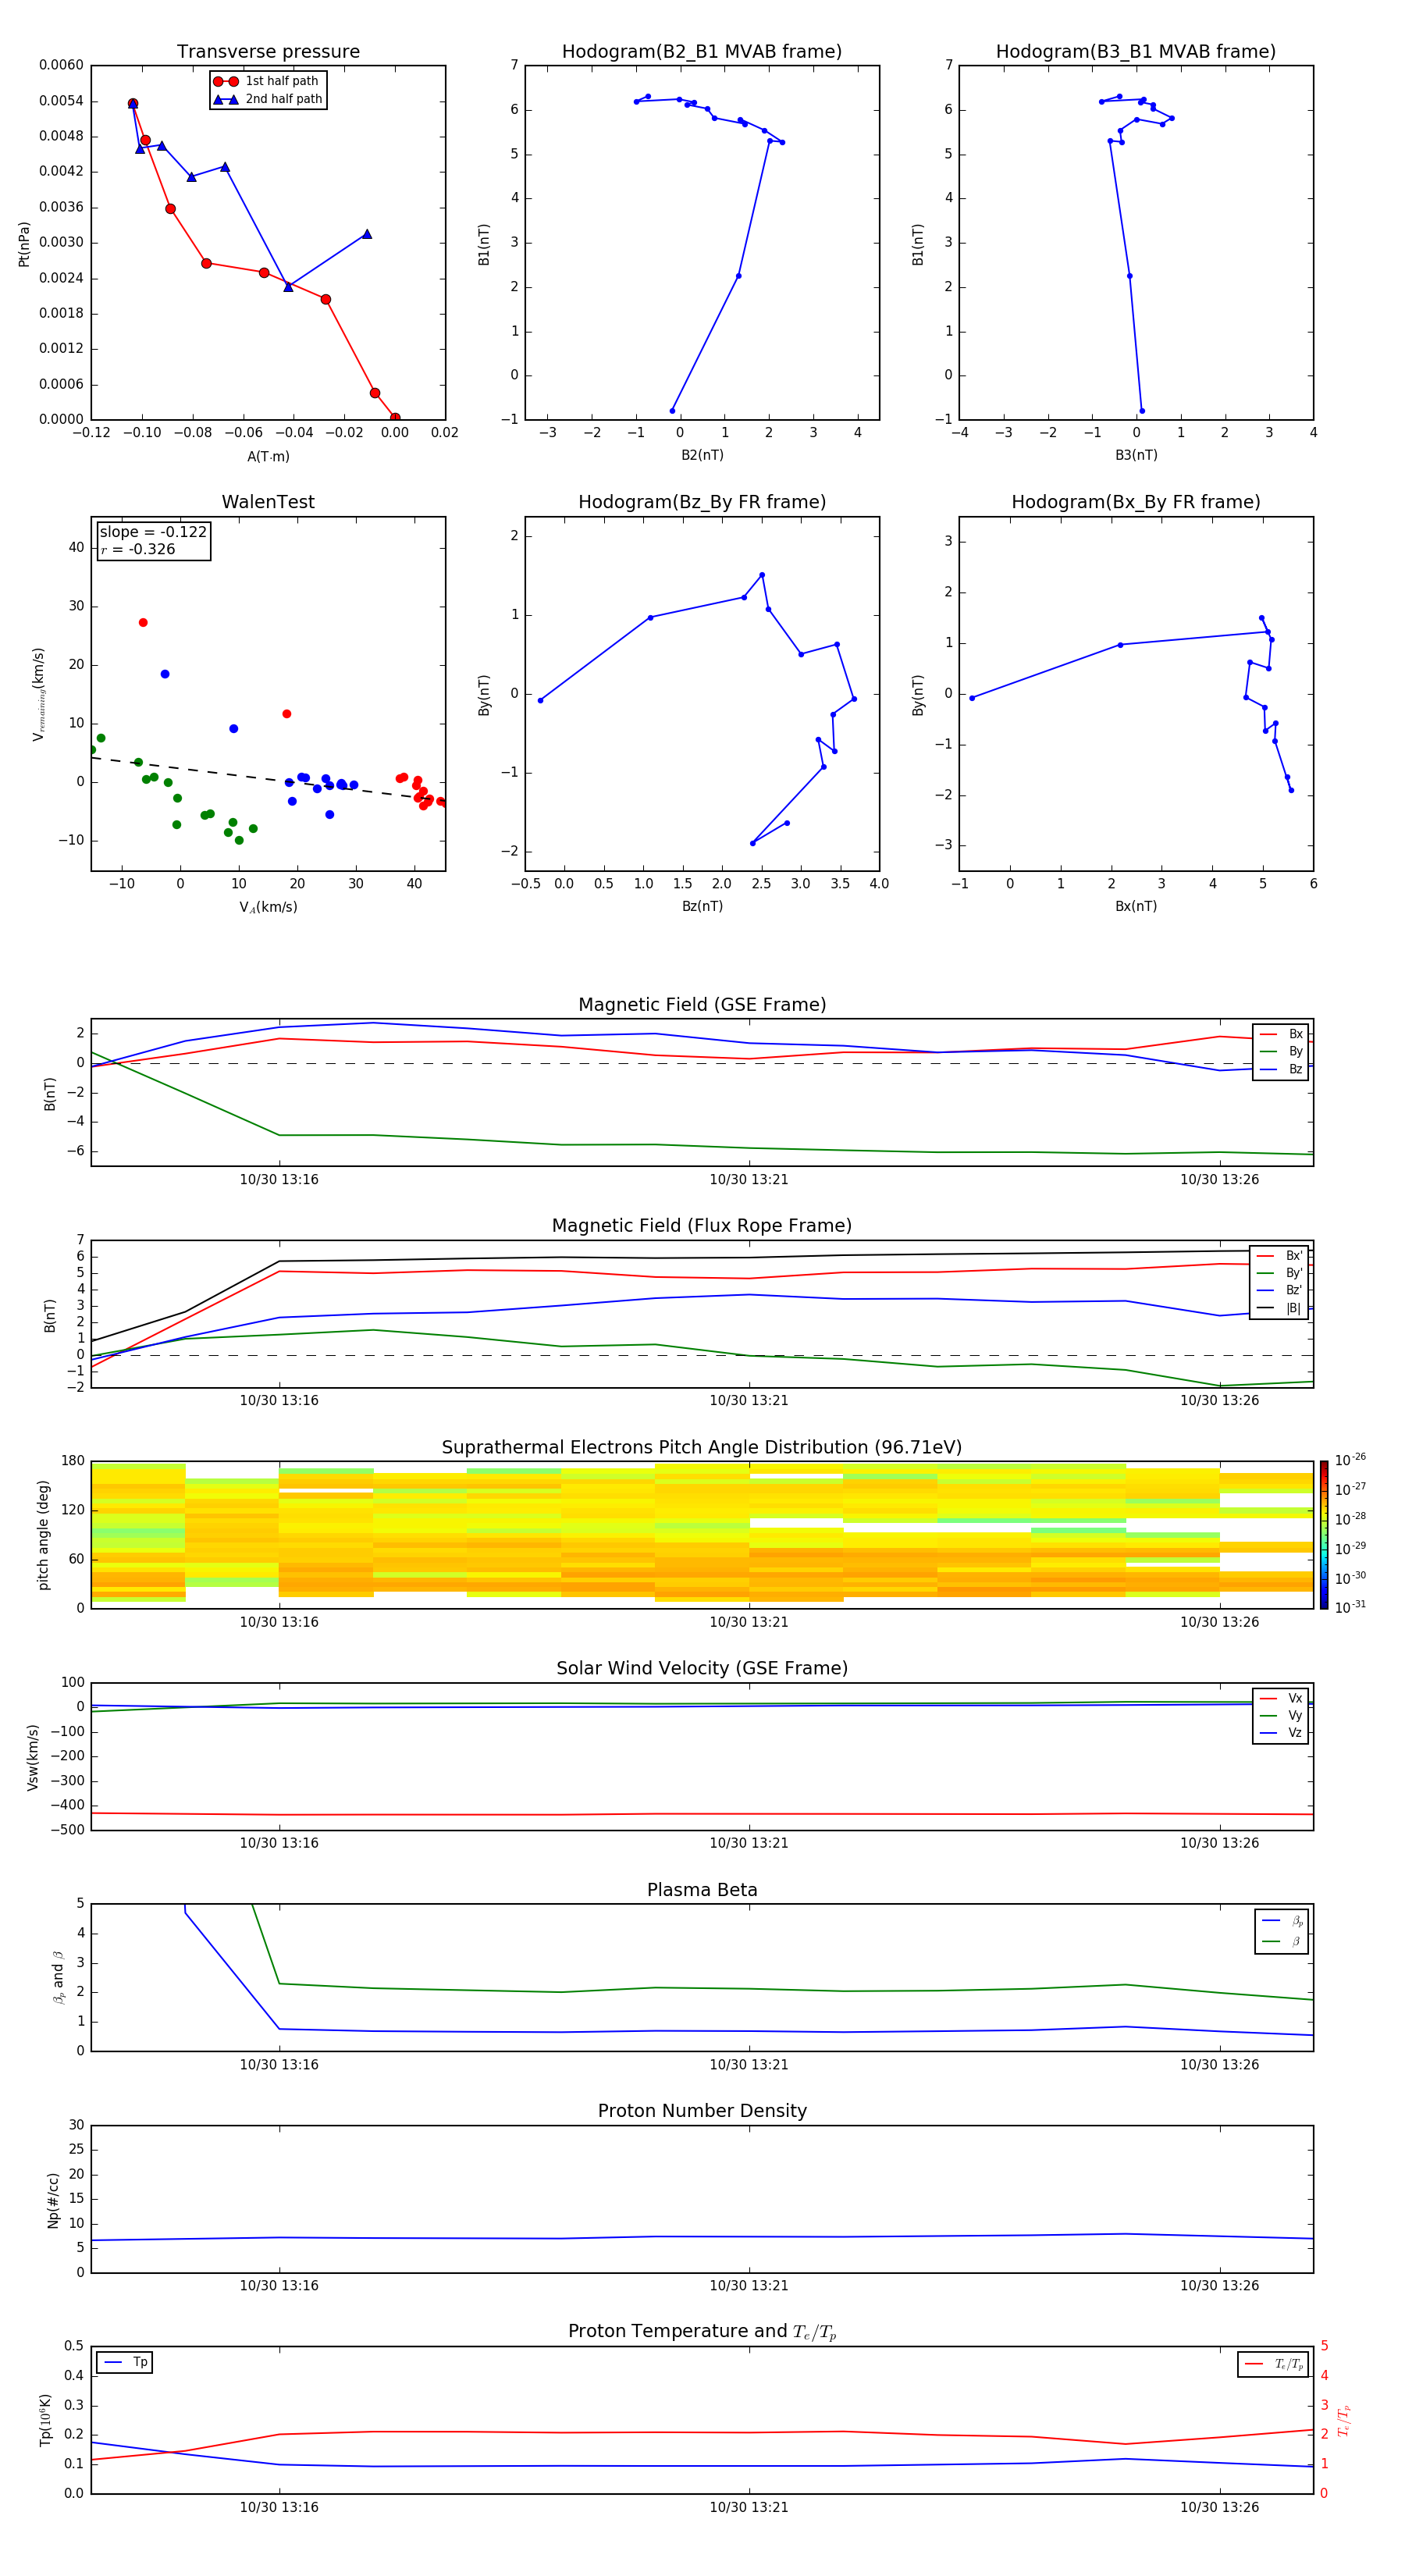
Task: Click the "pitch angle (deg)" axis label
Action: [43, 1535]
